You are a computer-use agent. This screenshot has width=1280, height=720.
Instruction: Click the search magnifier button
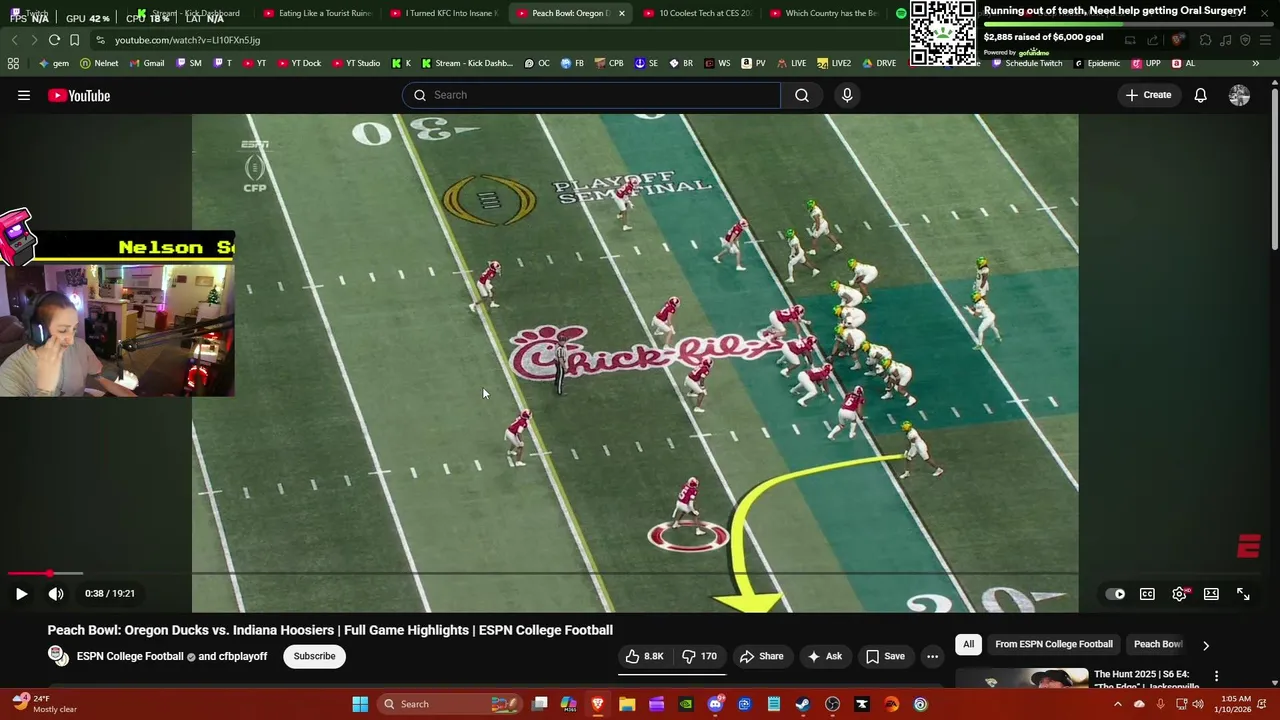802,95
